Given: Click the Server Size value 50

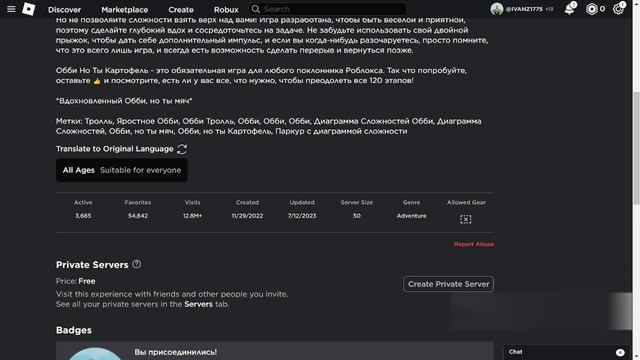Looking at the screenshot, I should click(357, 216).
